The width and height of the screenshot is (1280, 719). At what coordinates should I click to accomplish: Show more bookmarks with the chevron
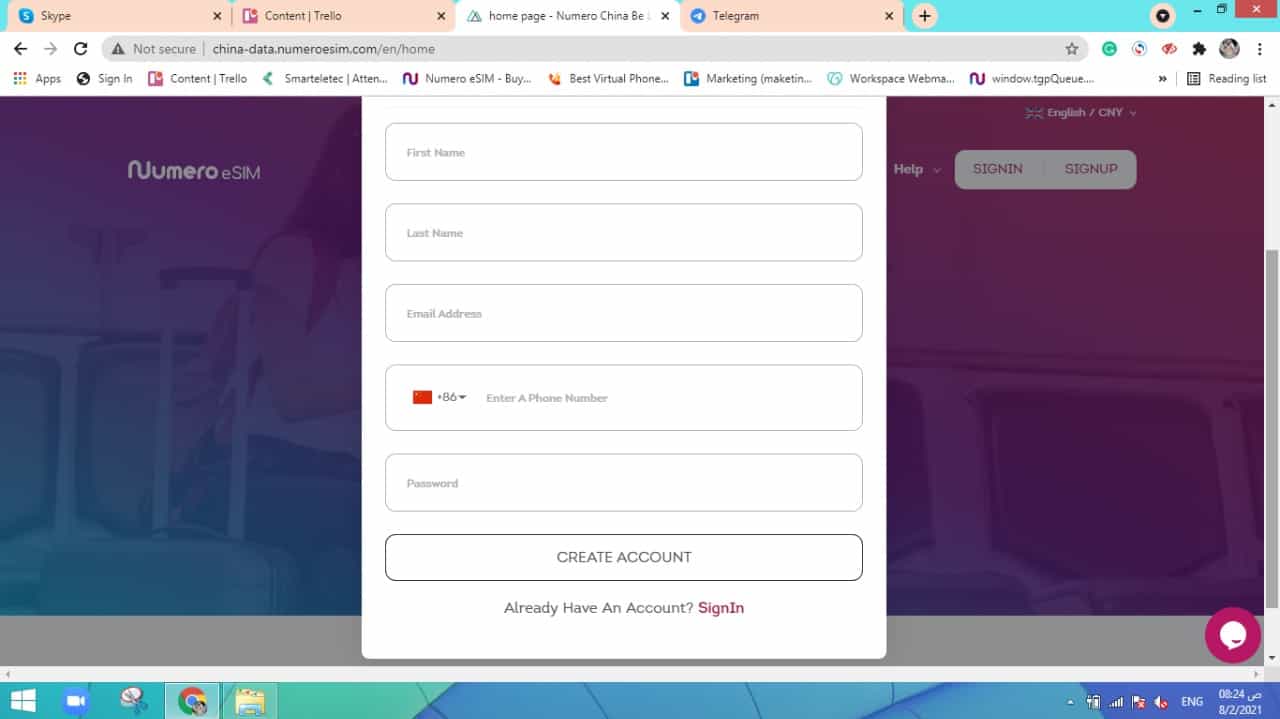[x=1162, y=78]
